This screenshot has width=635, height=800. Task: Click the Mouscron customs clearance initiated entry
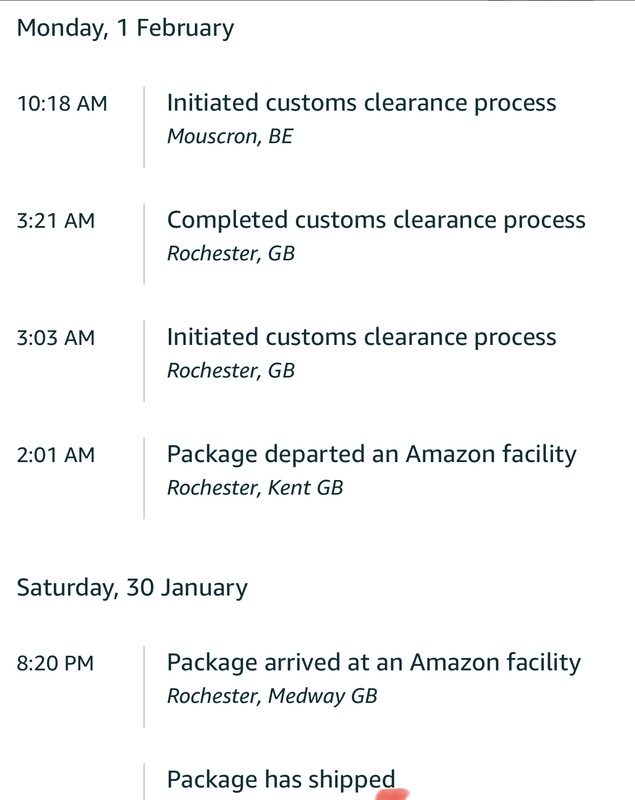coord(361,103)
